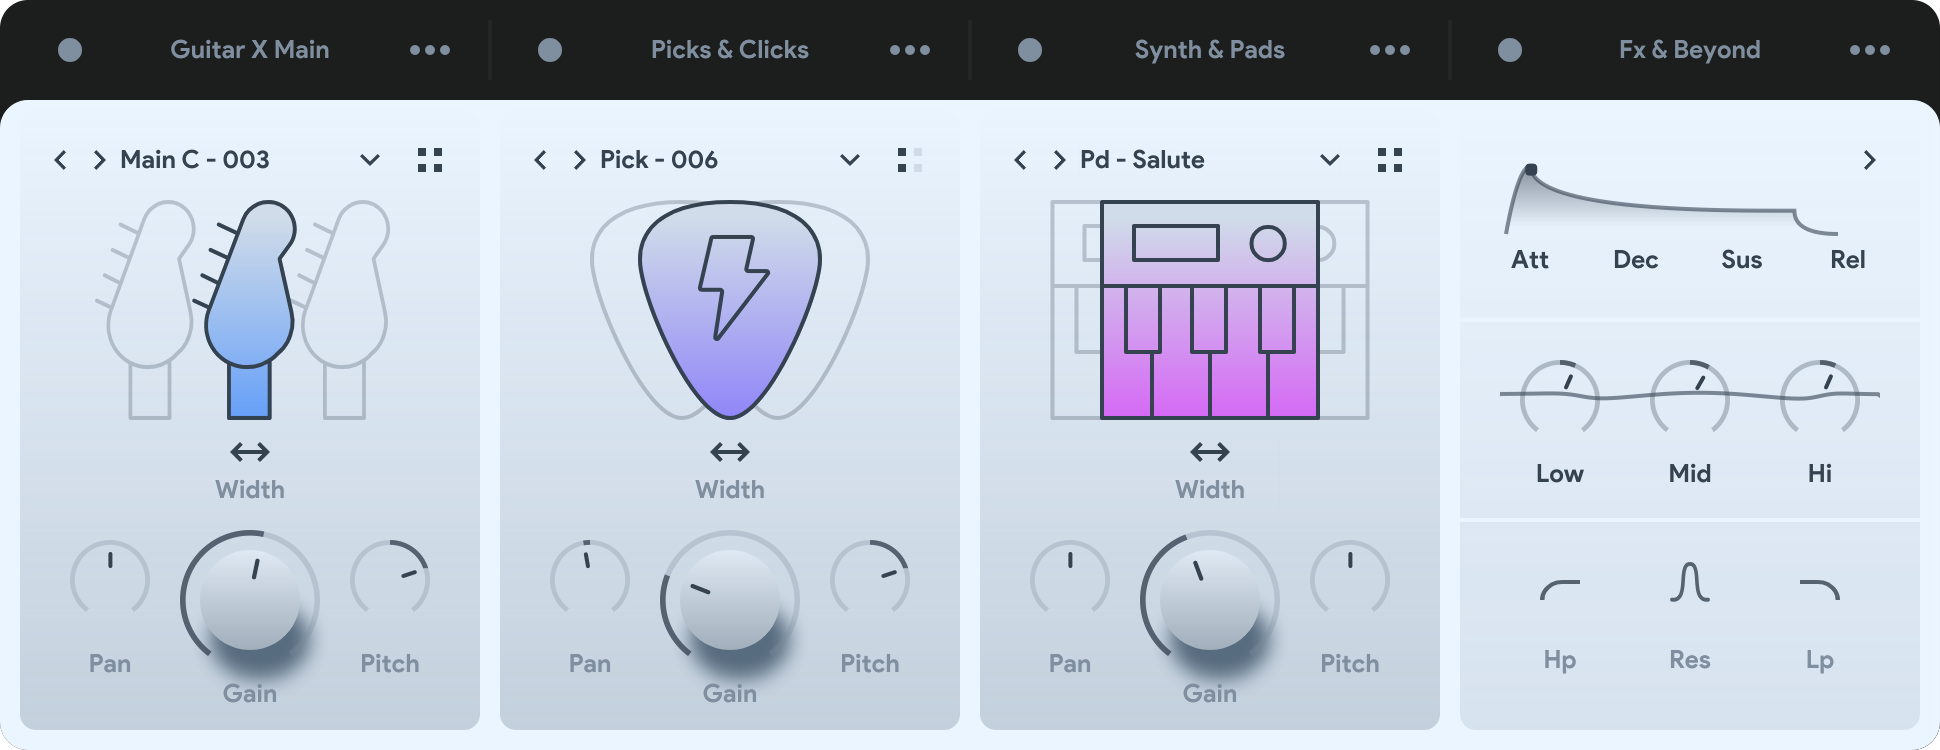
Task: Select the Lp low-pass filter icon
Action: tap(1820, 590)
